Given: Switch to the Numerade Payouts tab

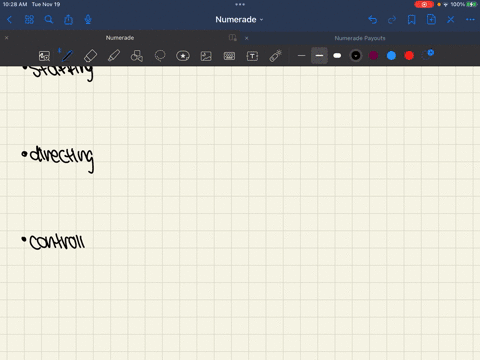Looking at the screenshot, I should point(360,38).
